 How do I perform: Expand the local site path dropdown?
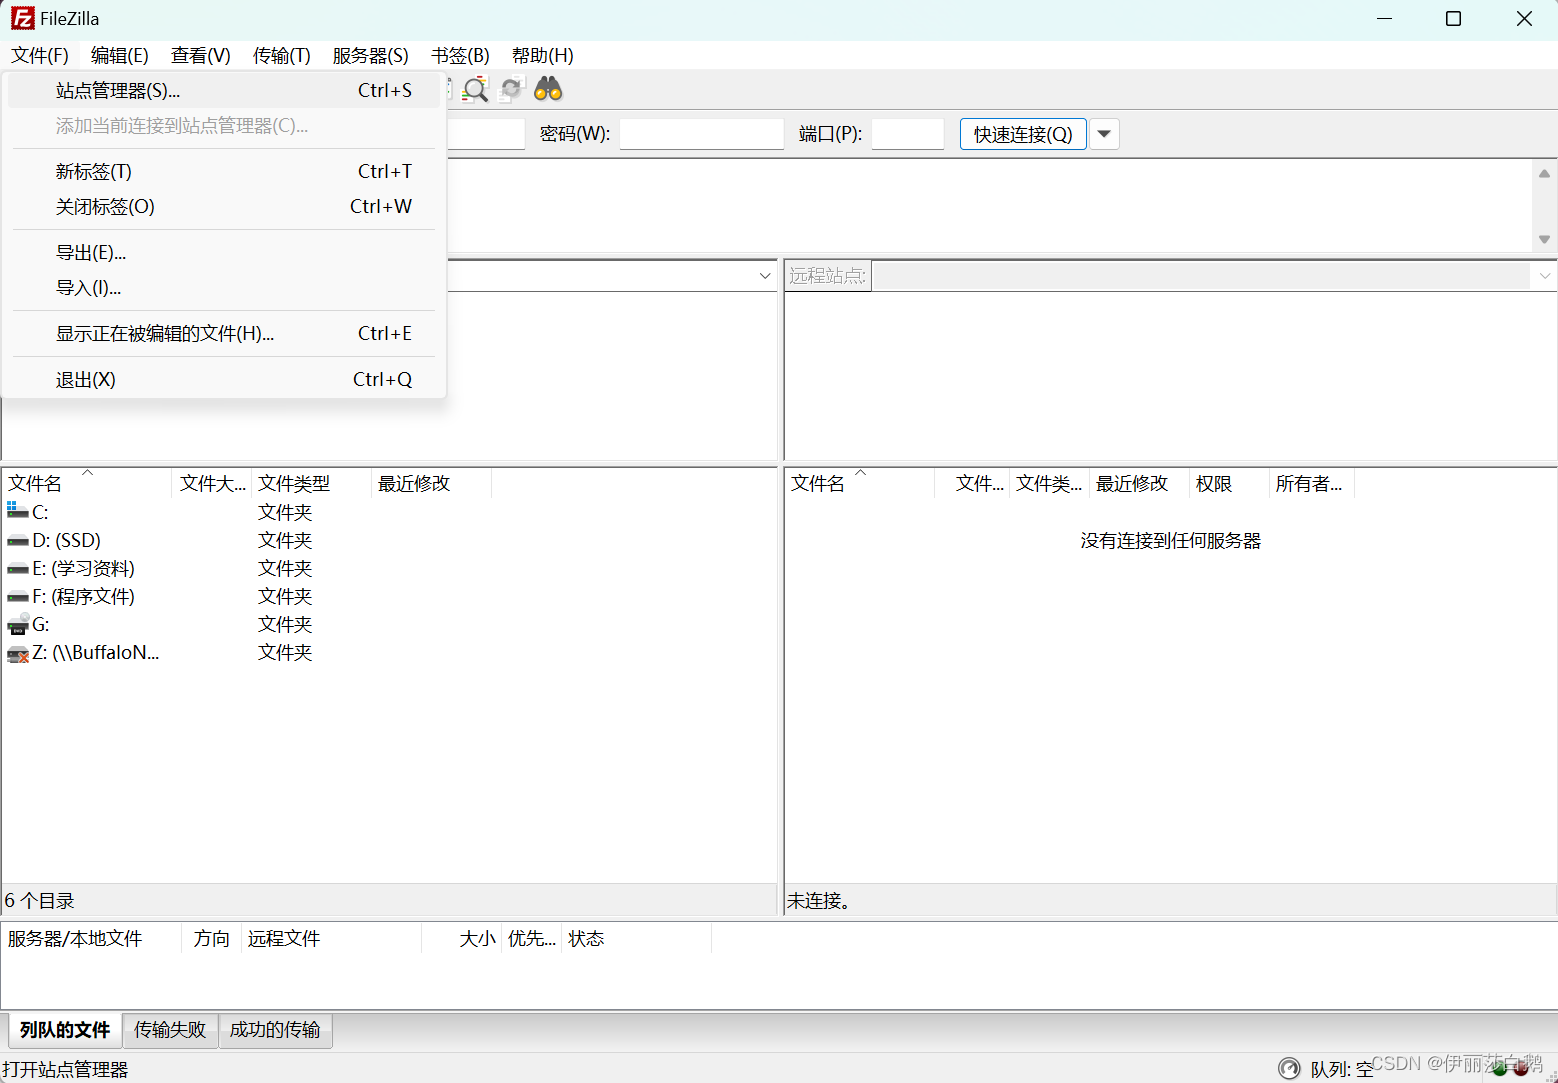[765, 276]
